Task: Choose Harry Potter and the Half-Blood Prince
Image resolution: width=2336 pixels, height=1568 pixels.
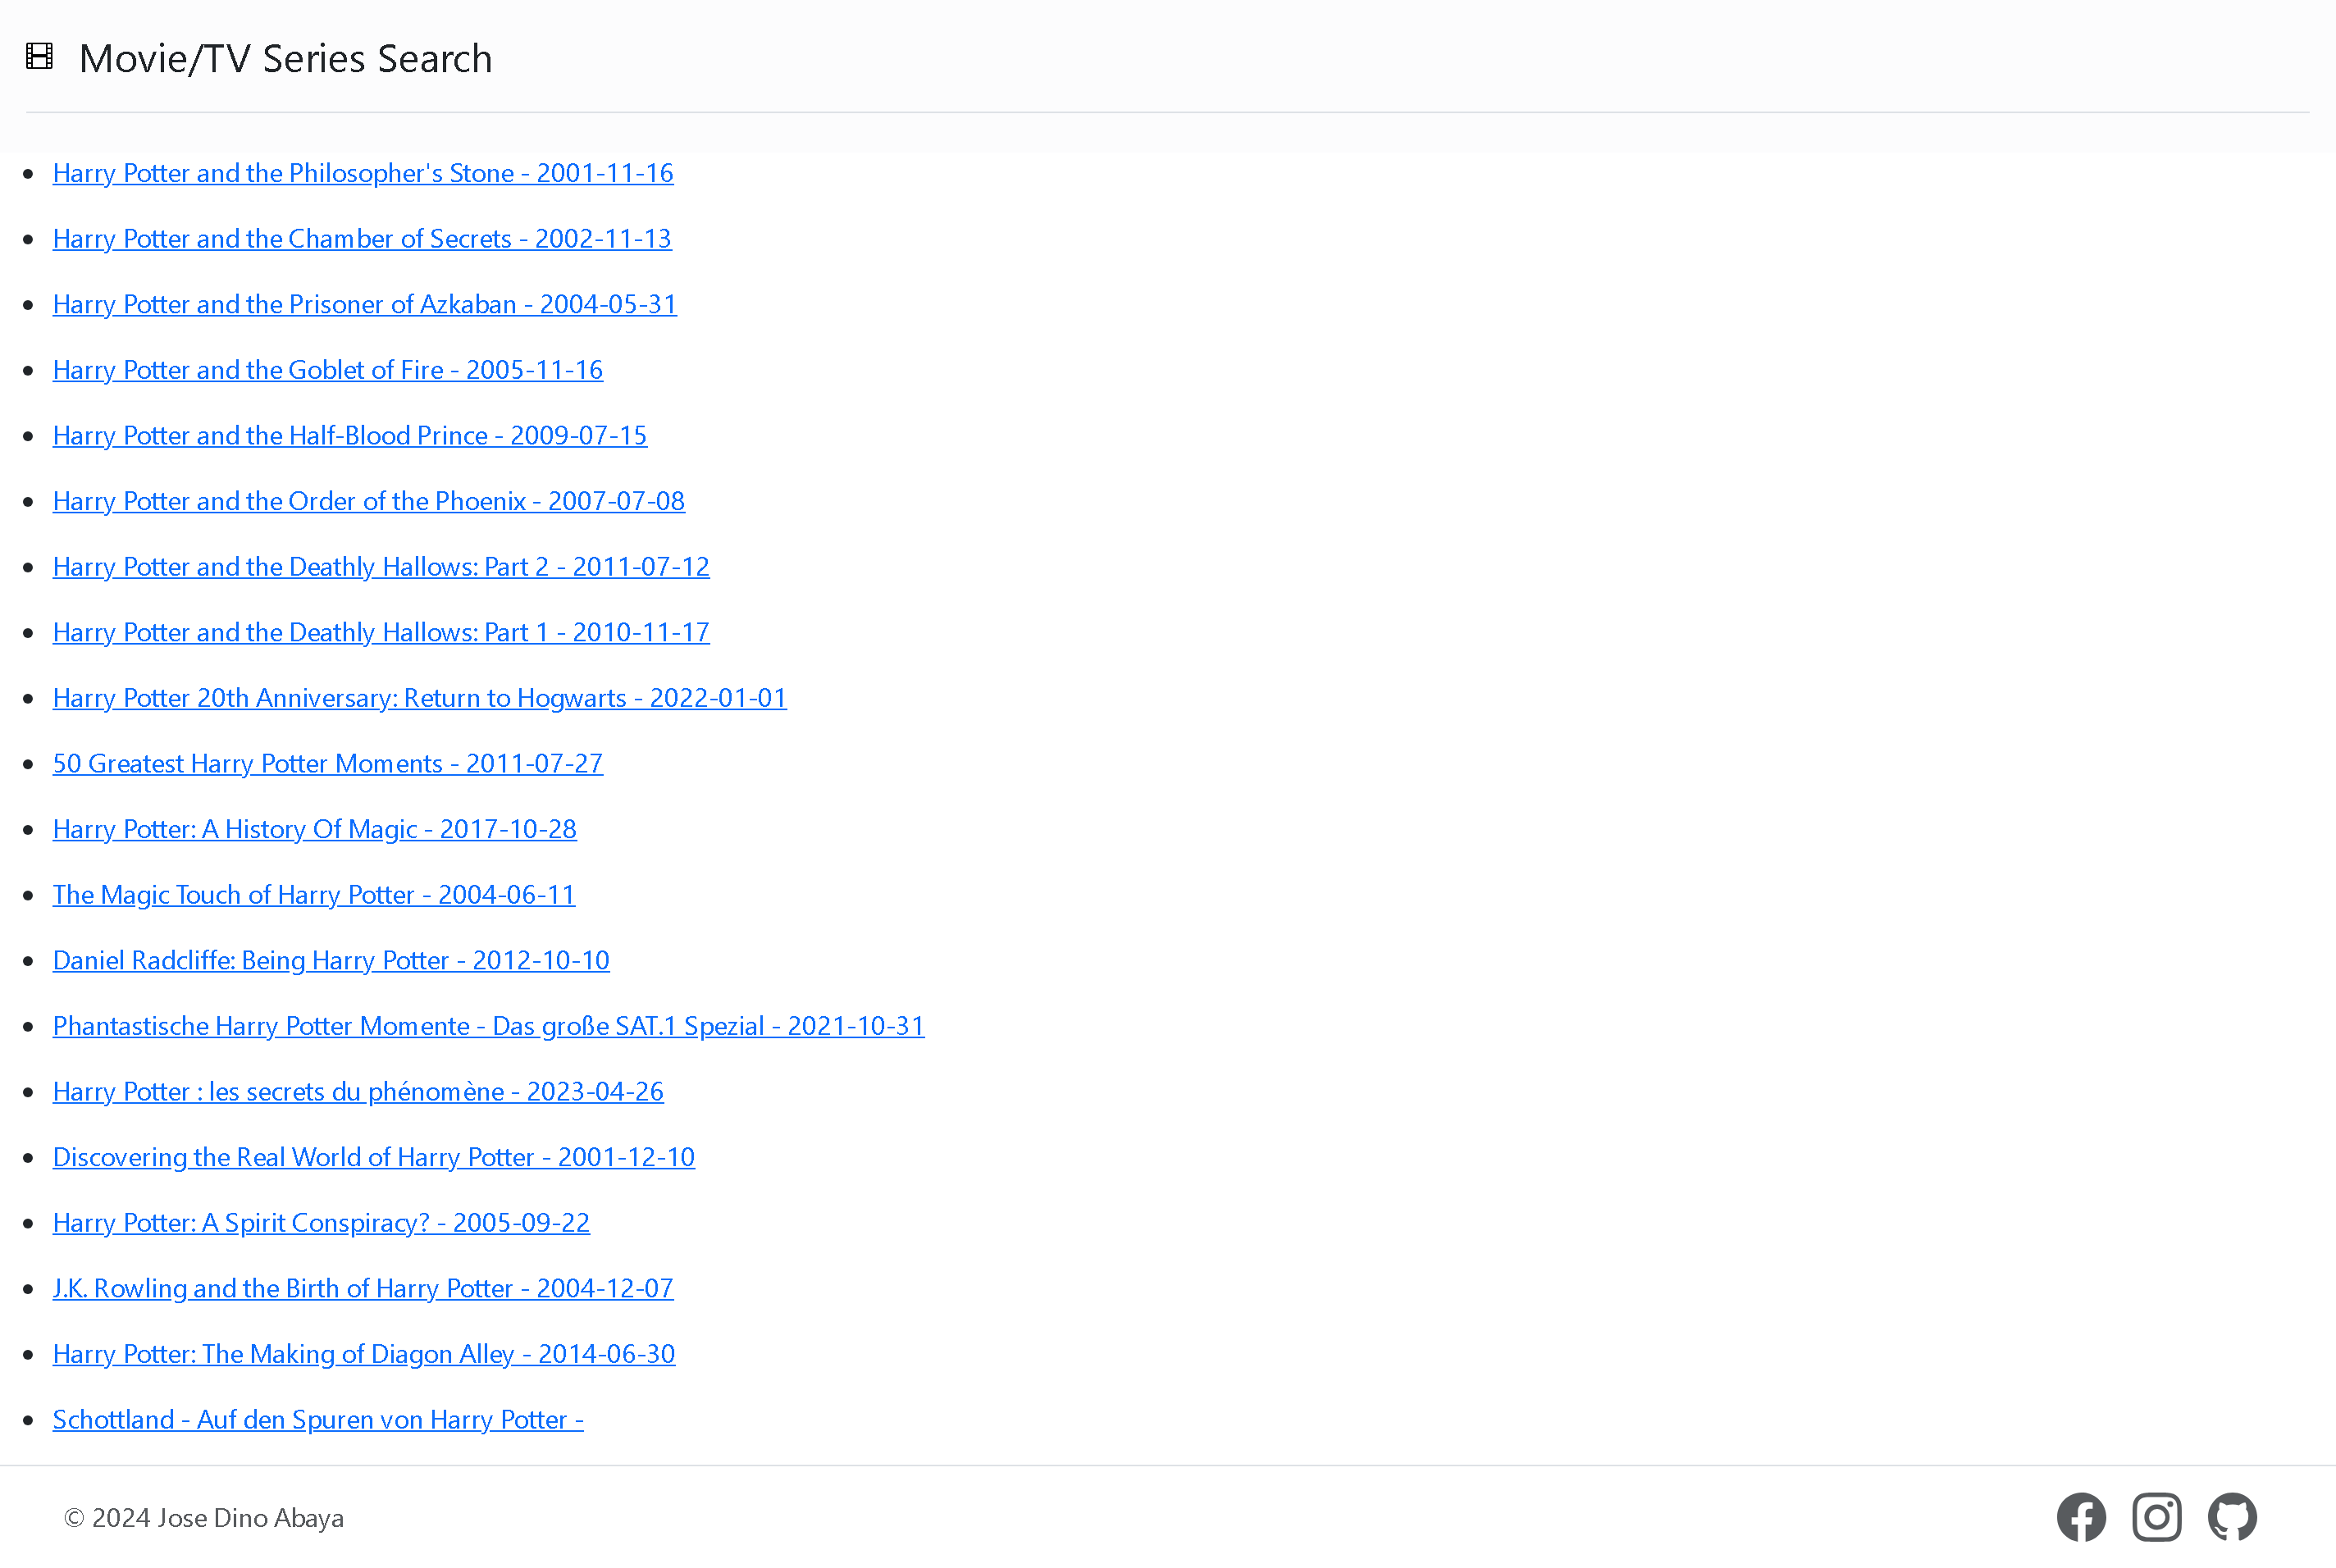Action: tap(350, 435)
